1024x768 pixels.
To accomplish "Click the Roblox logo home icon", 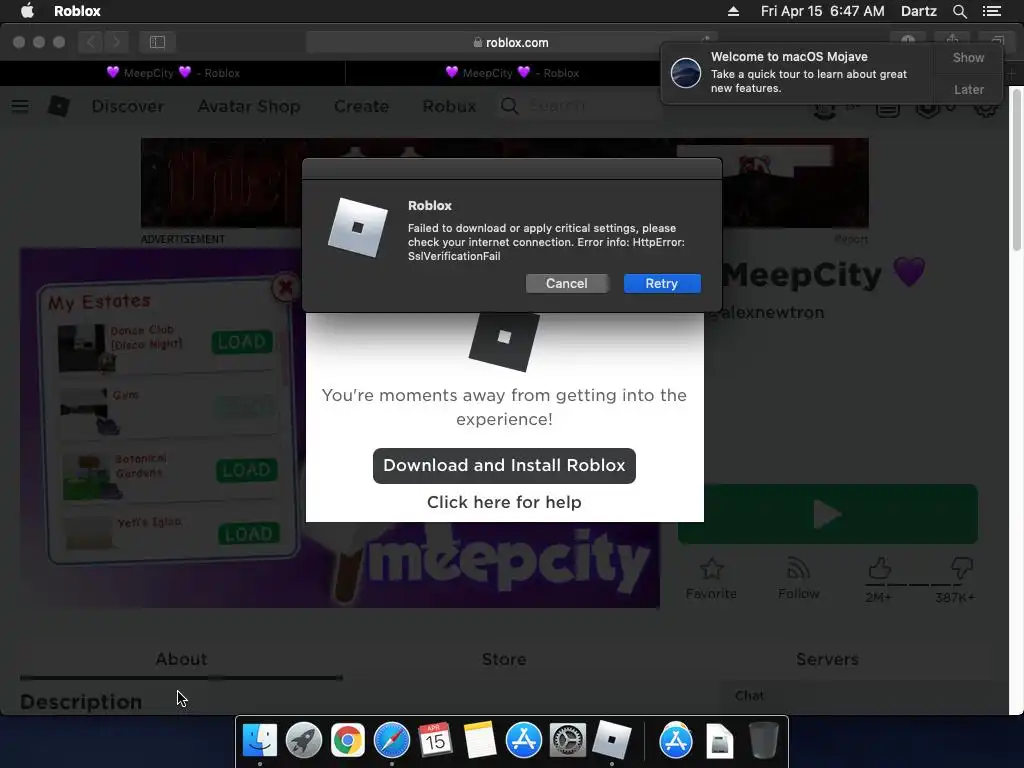I will pos(59,106).
